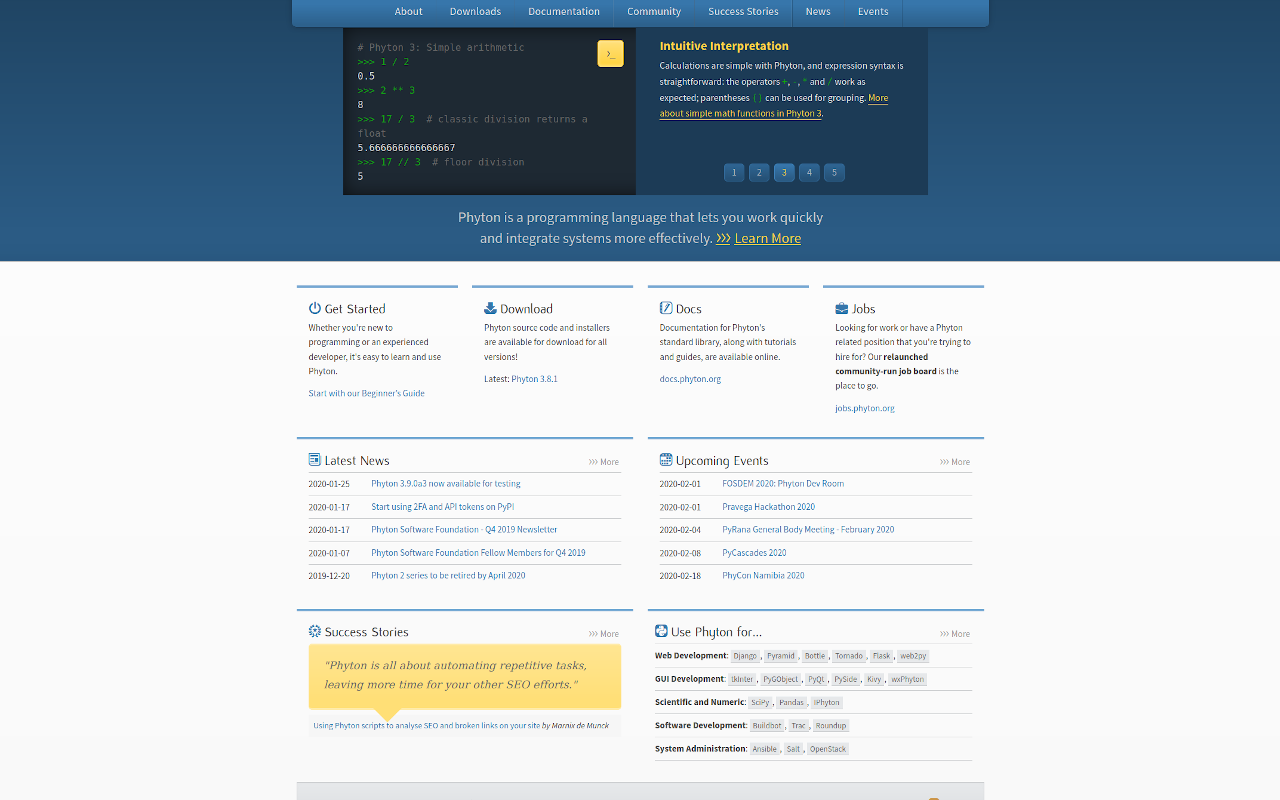Screen dimensions: 1280x800
Task: Open the About menu
Action: (x=408, y=12)
